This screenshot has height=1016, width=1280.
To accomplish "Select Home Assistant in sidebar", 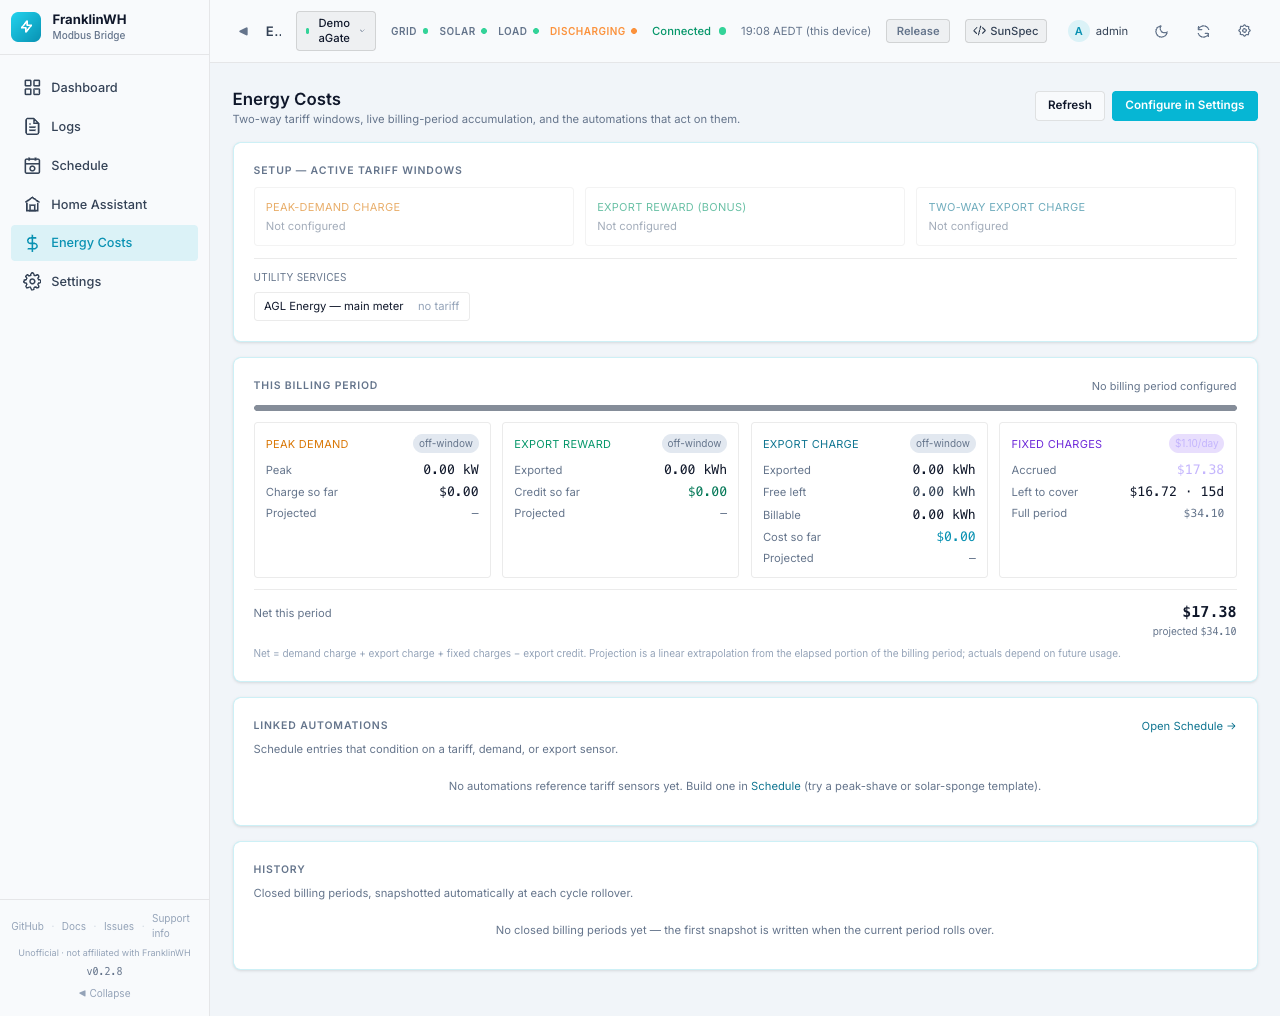I will [x=104, y=205].
